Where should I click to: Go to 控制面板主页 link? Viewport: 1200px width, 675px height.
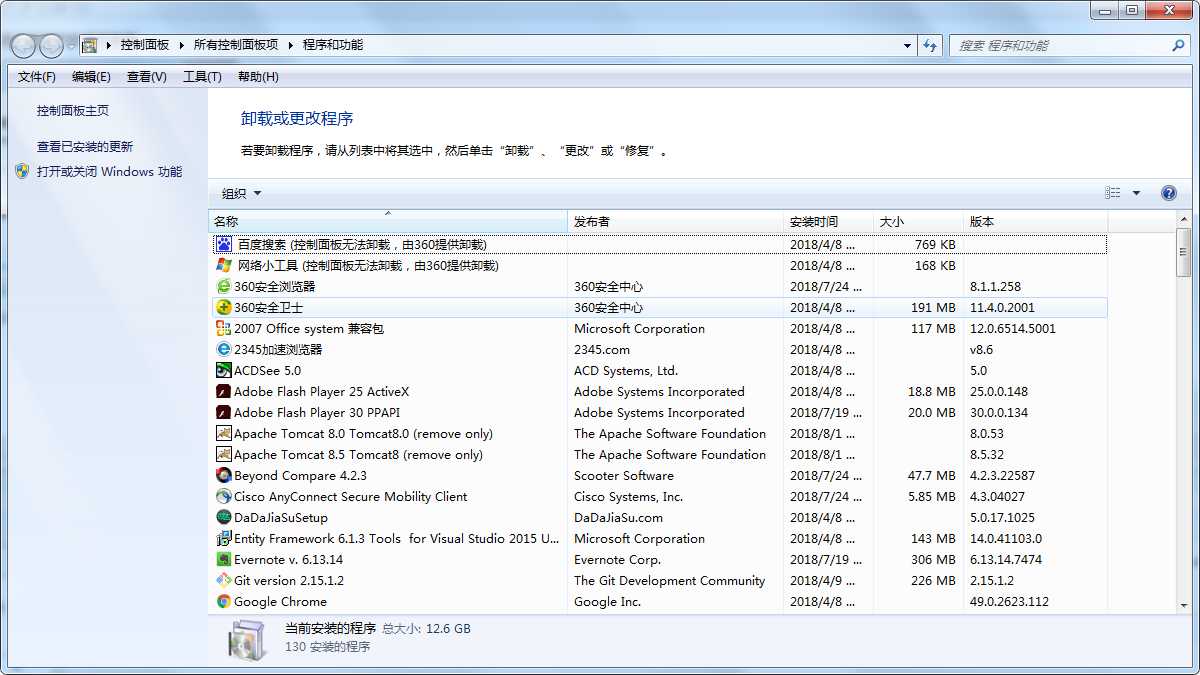[x=73, y=111]
